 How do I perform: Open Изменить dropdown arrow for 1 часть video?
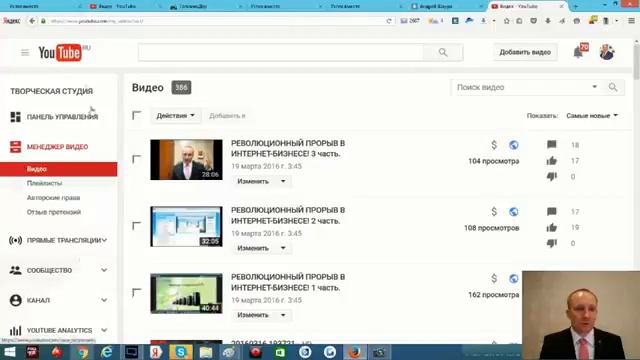pyautogui.click(x=283, y=315)
